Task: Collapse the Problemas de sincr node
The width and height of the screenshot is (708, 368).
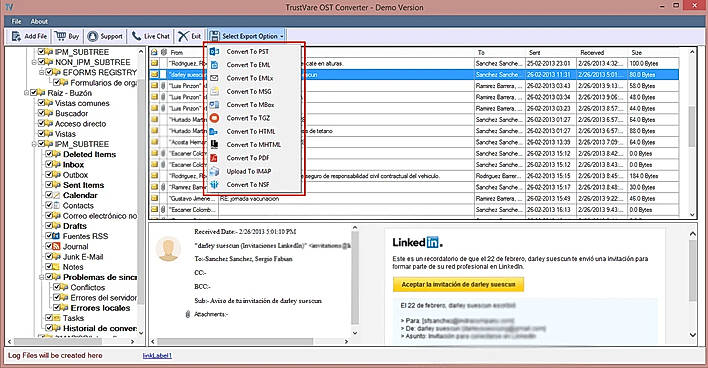Action: coord(41,277)
